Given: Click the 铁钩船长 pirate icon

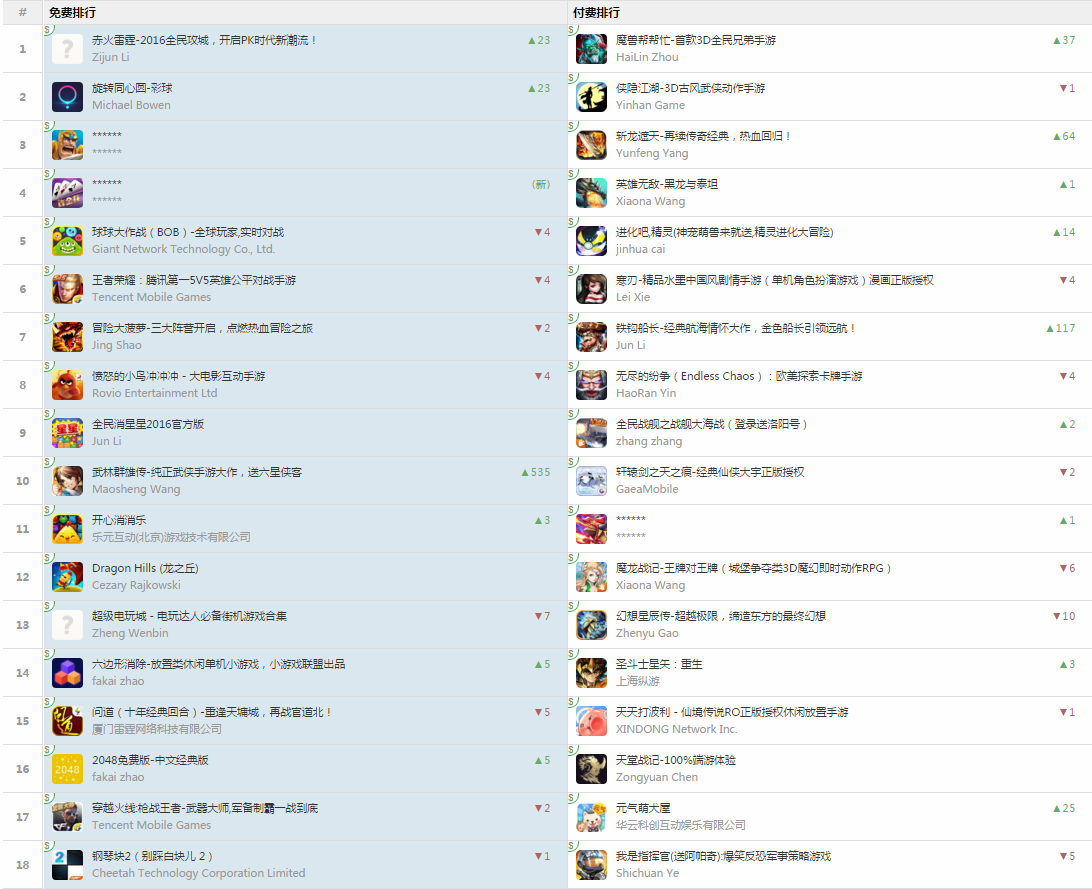Looking at the screenshot, I should (x=591, y=337).
